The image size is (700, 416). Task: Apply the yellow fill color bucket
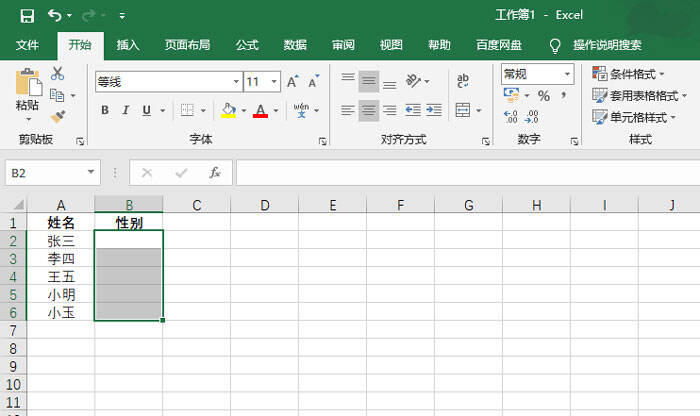tap(228, 110)
